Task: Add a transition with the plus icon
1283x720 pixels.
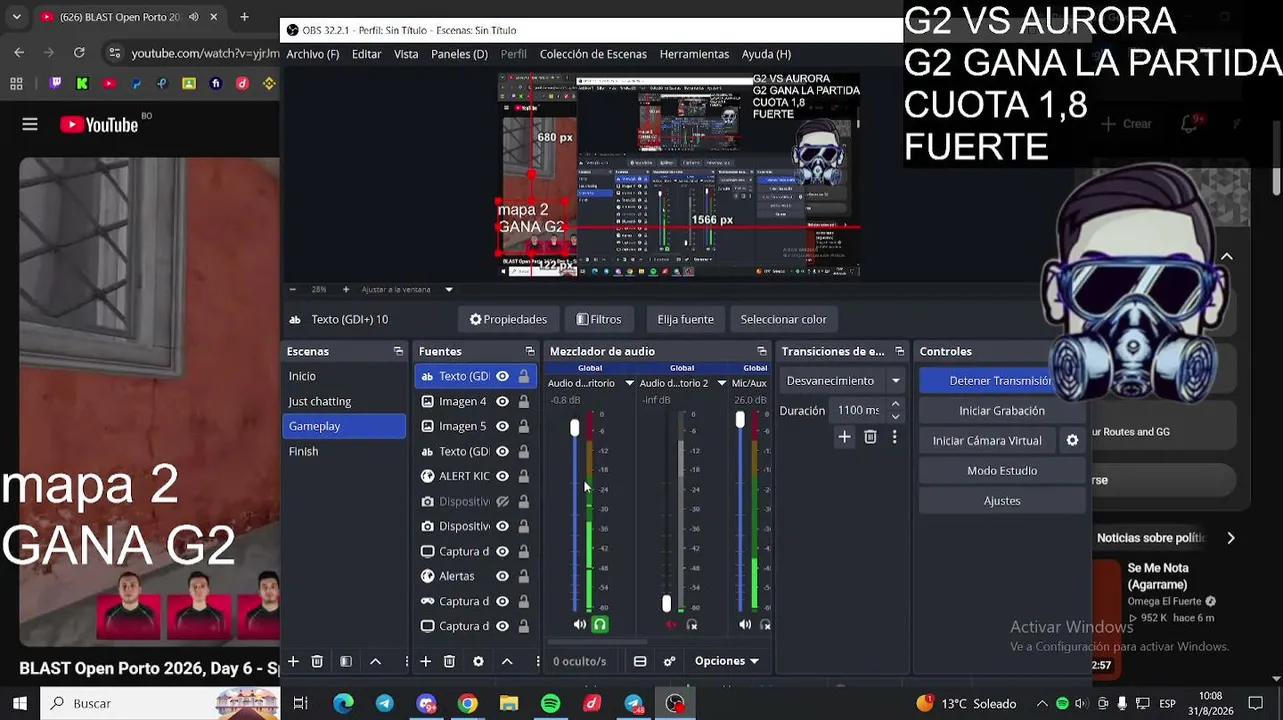Action: click(844, 437)
